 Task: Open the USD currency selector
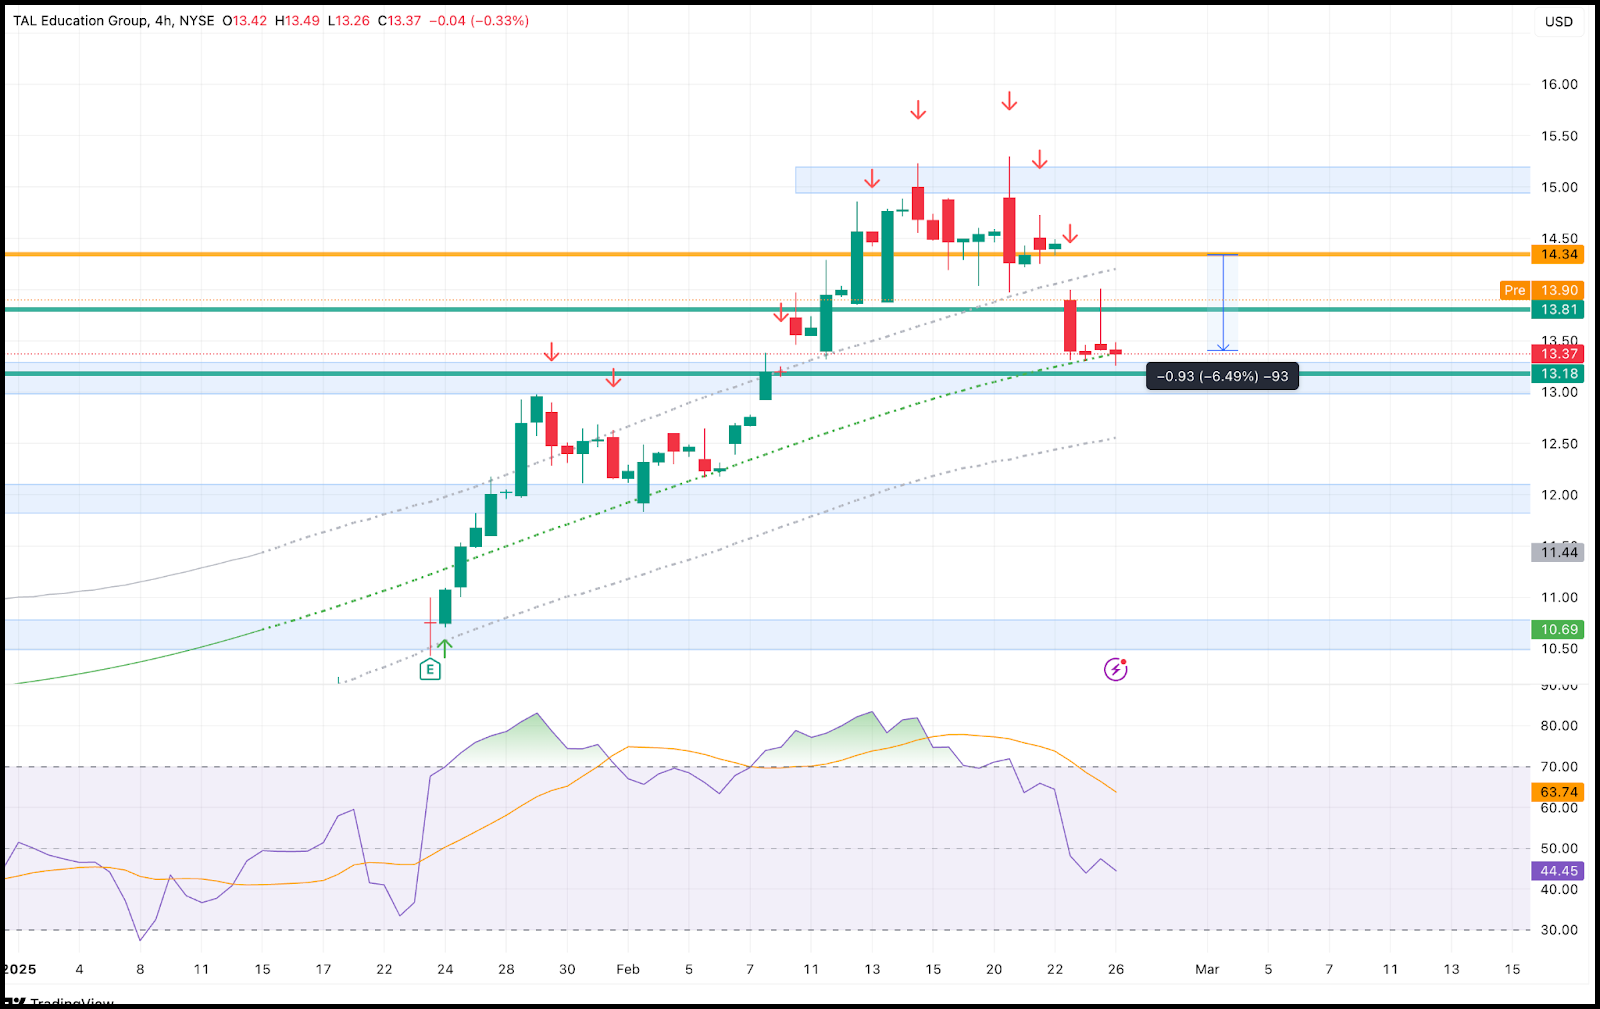[x=1559, y=21]
